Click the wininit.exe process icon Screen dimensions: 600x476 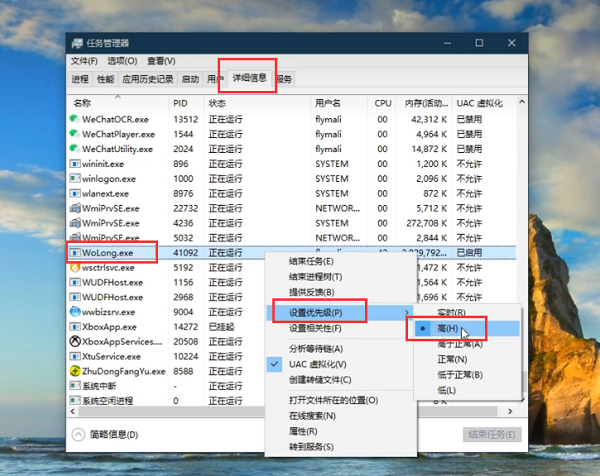pyautogui.click(x=75, y=164)
